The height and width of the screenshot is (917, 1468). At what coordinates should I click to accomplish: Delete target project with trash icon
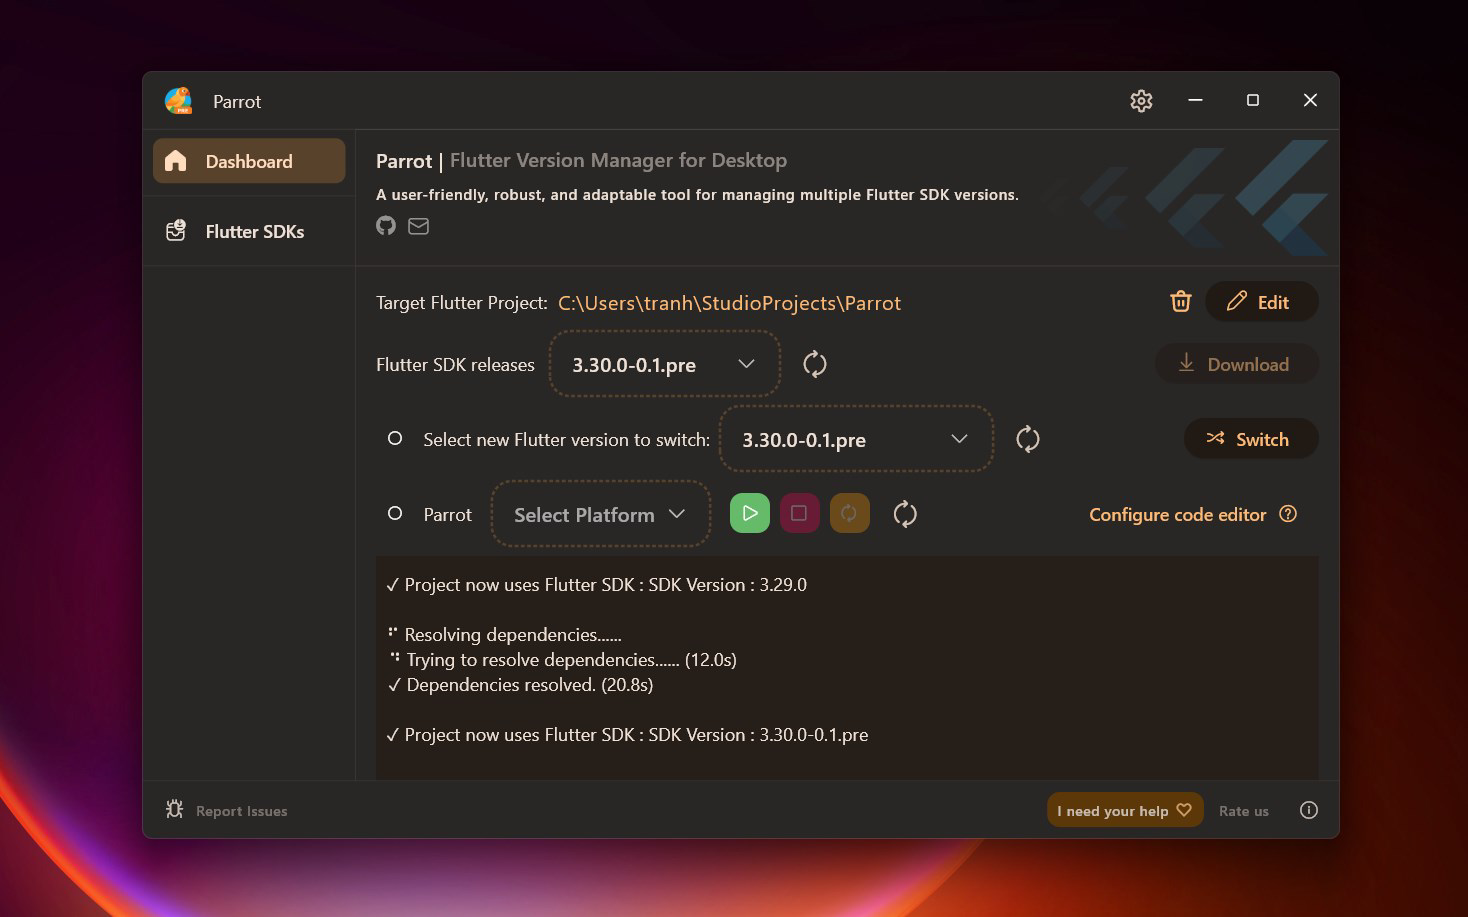1181,302
